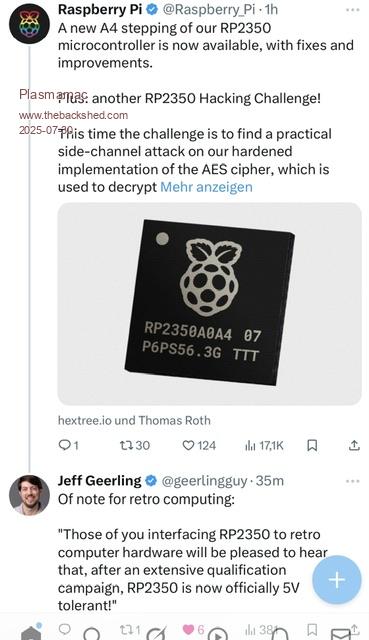
Task: Retweet the Raspberry Pi RP2350 post
Action: coord(135,445)
